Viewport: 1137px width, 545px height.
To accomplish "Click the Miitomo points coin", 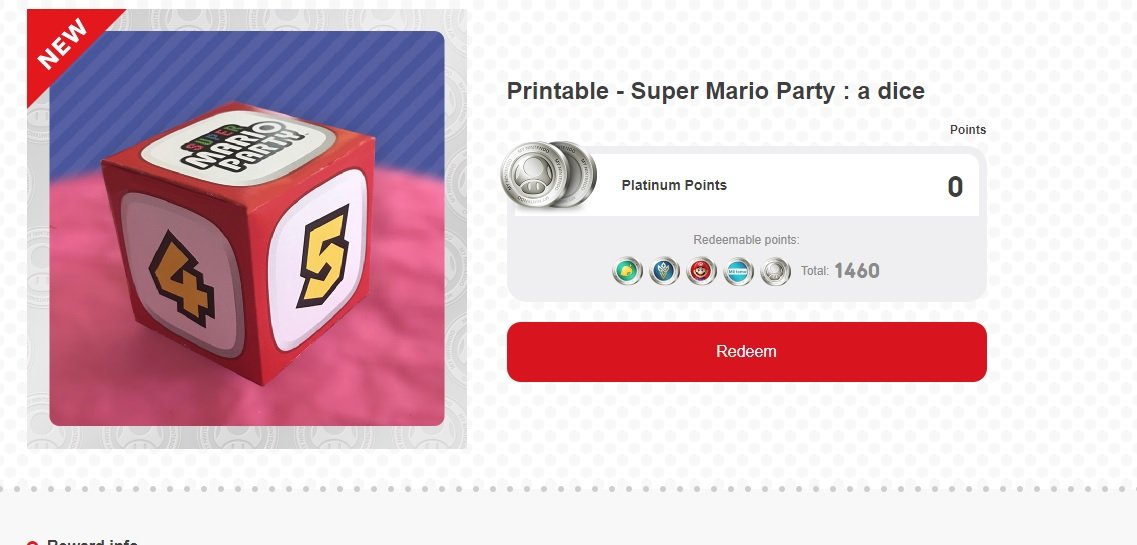I will tap(739, 271).
